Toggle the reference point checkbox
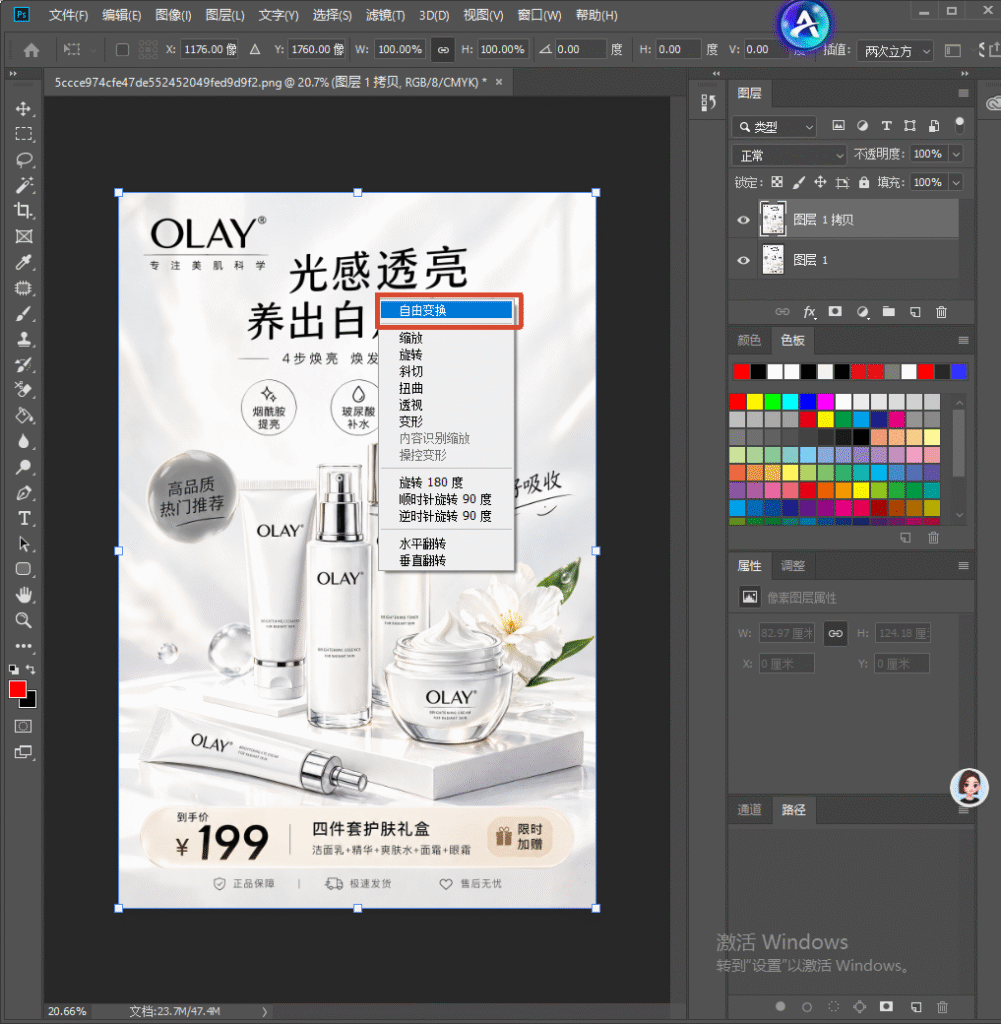 click(x=122, y=50)
